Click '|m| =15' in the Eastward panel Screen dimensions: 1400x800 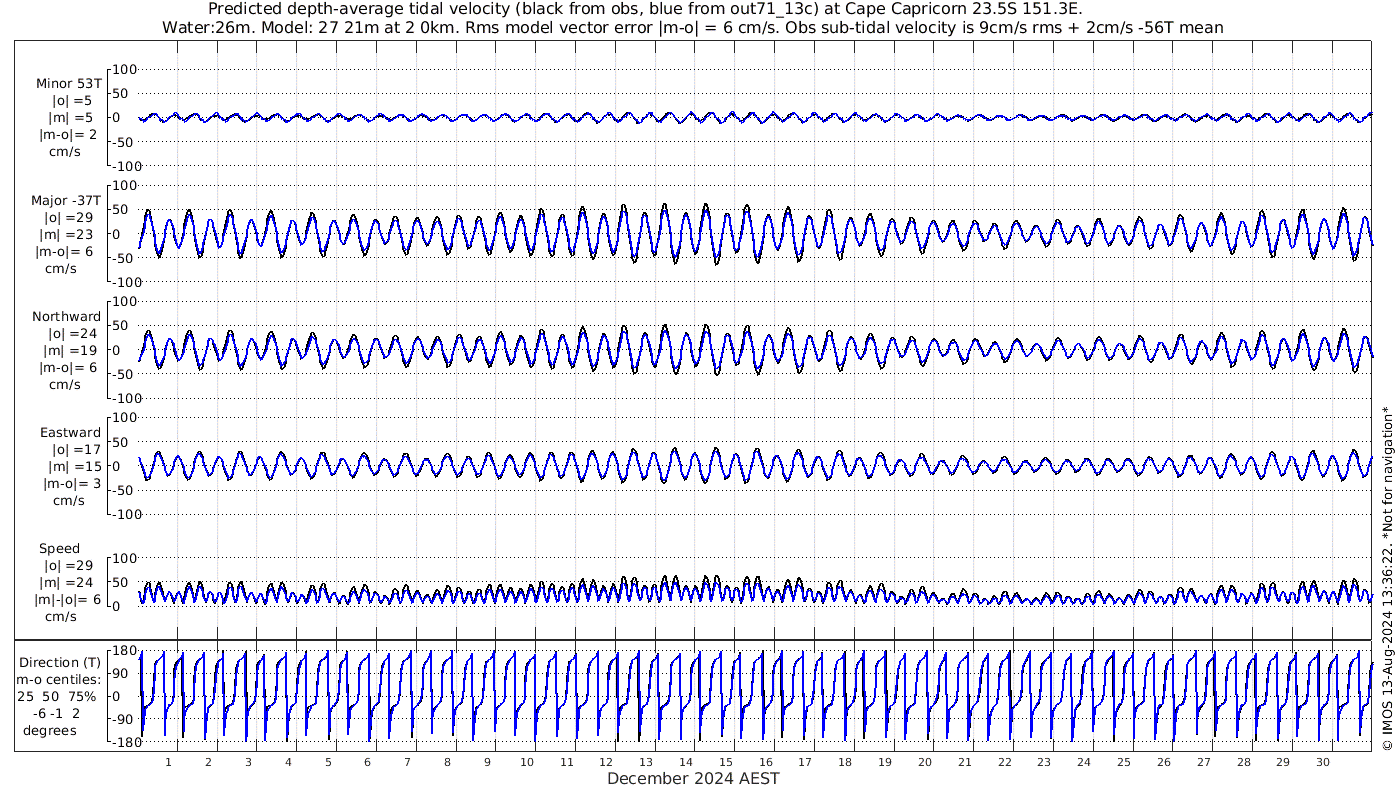(x=75, y=467)
